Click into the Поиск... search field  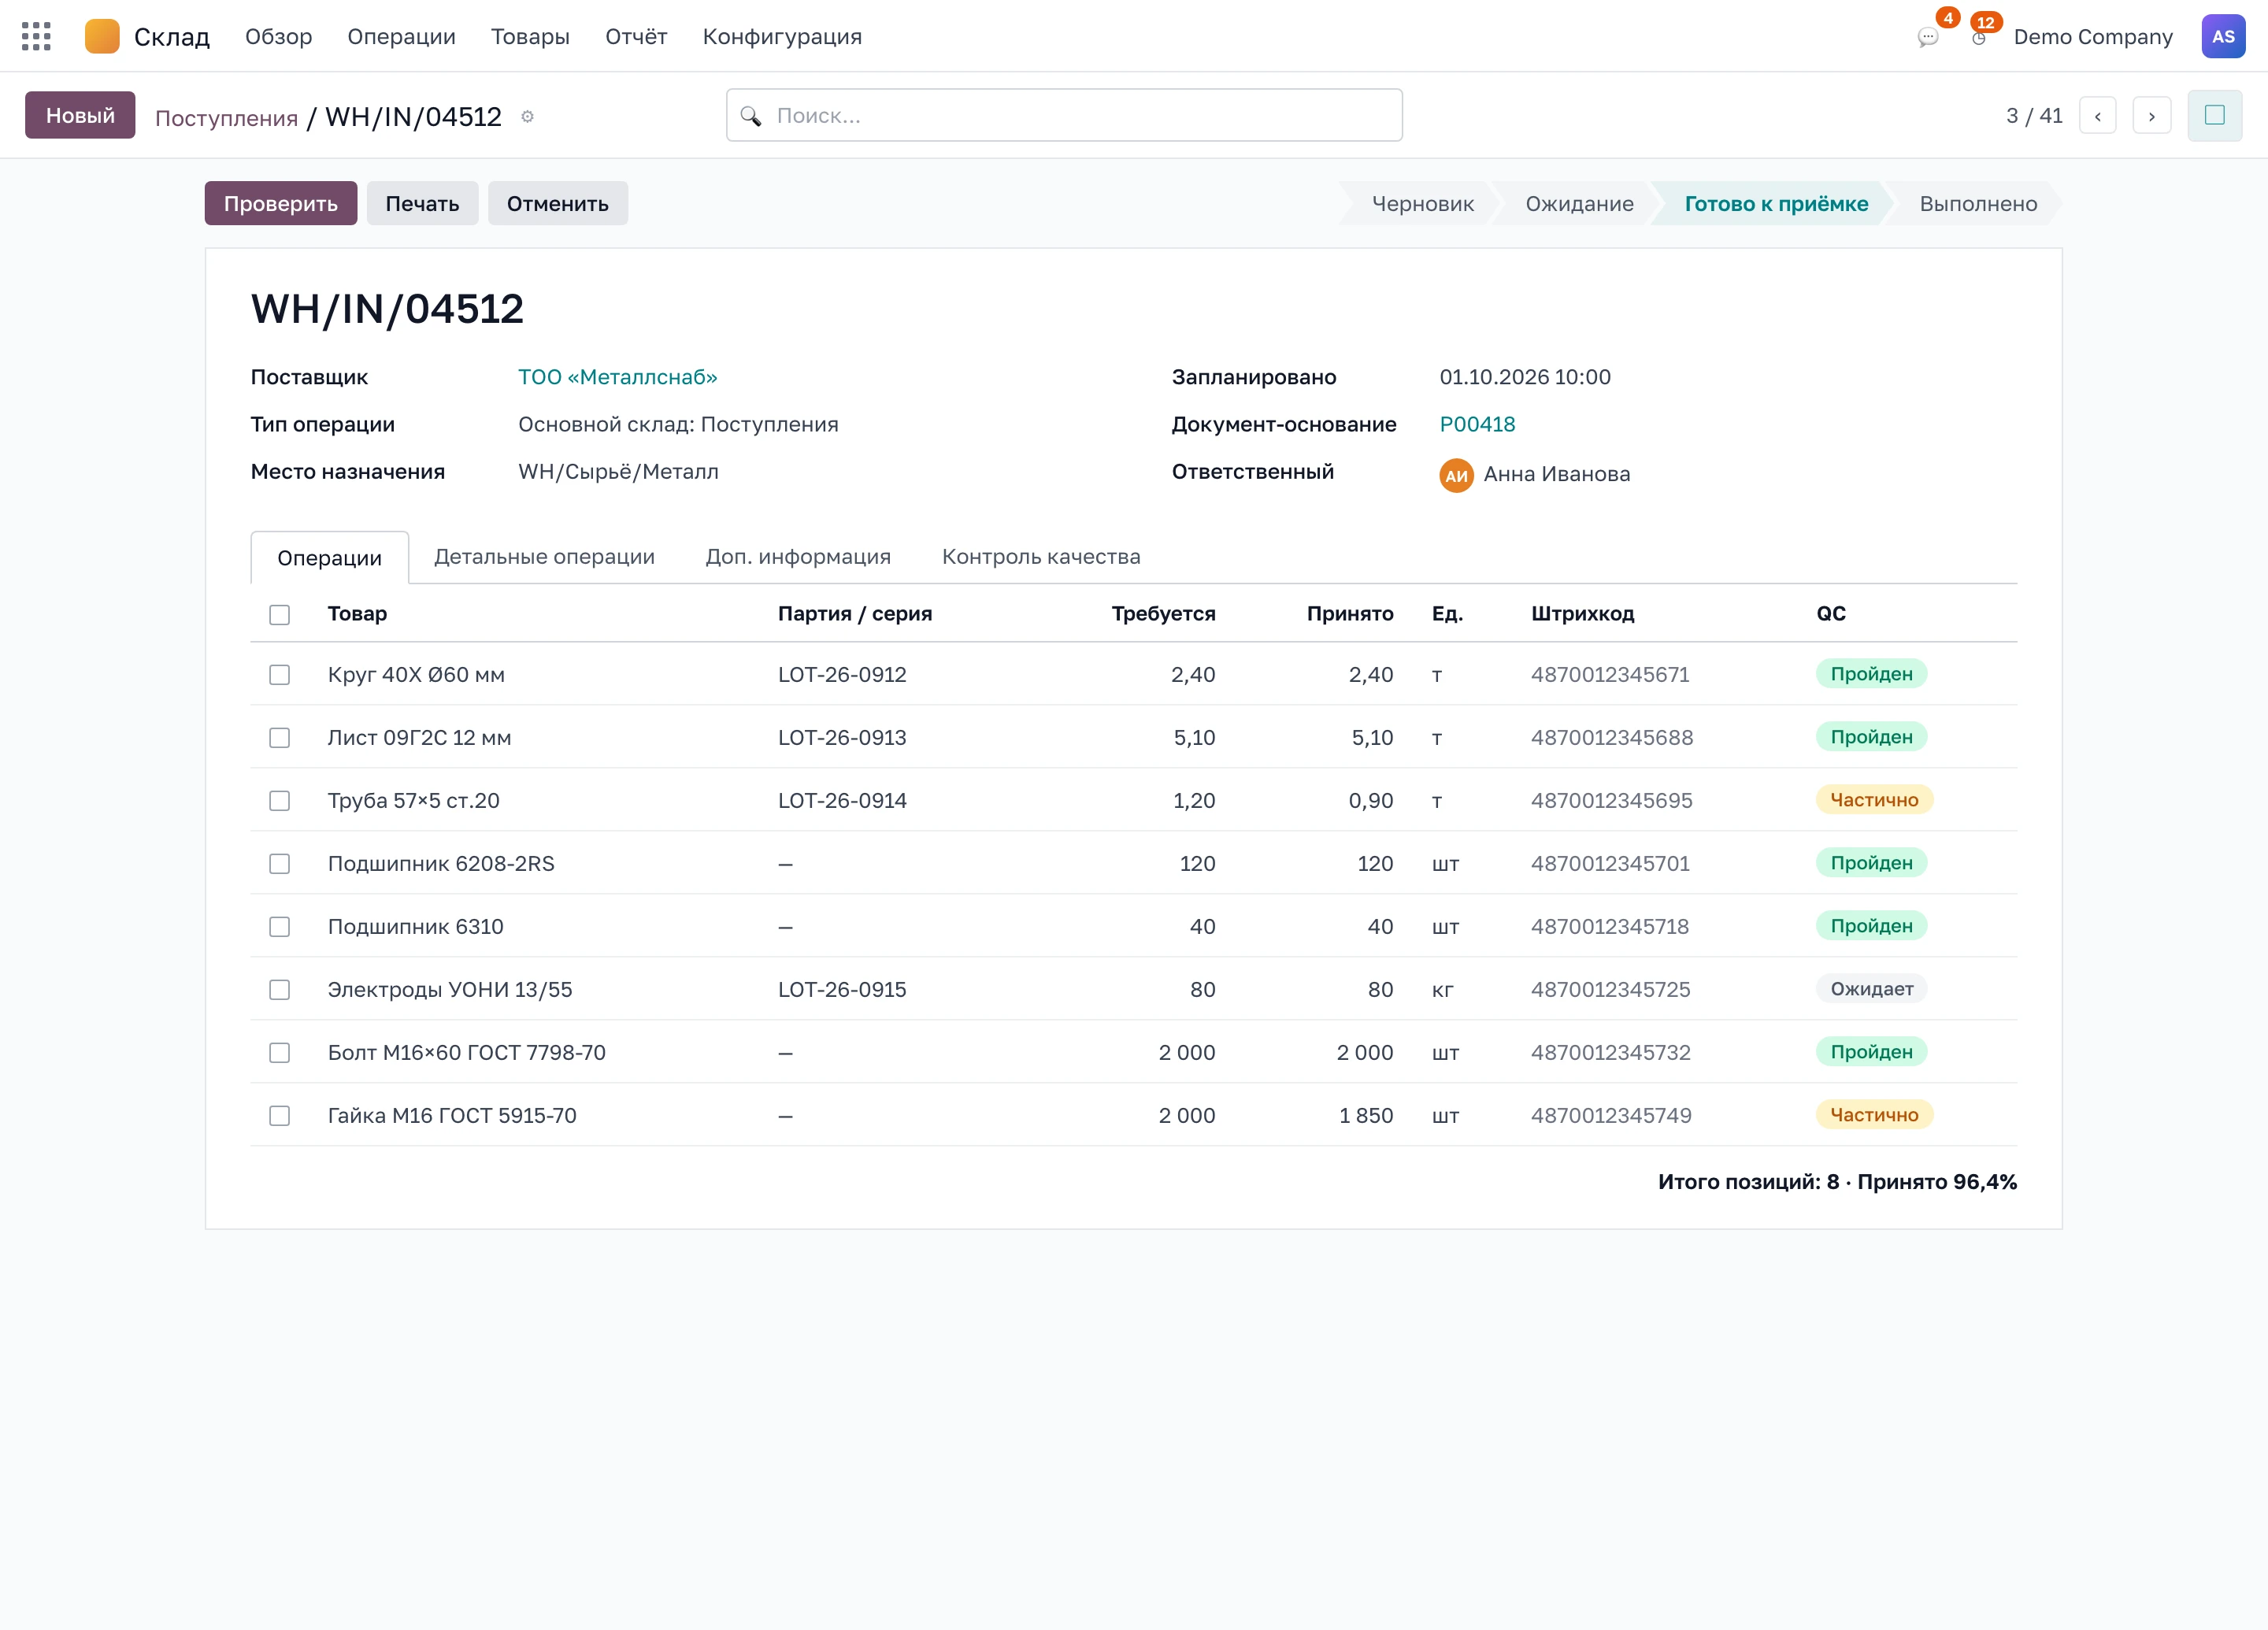pyautogui.click(x=1064, y=116)
